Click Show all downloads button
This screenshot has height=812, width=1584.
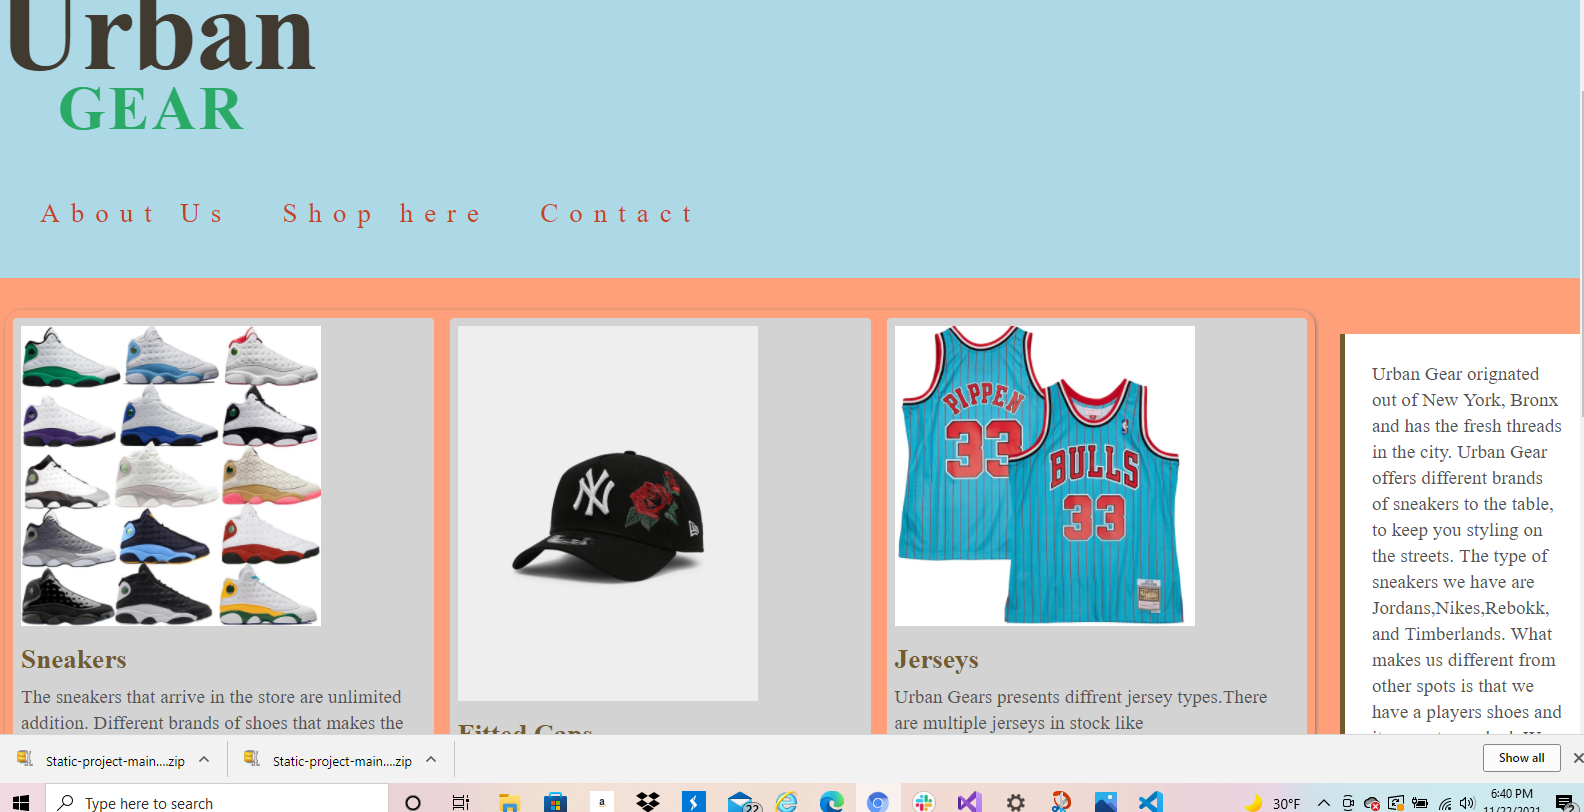point(1521,758)
